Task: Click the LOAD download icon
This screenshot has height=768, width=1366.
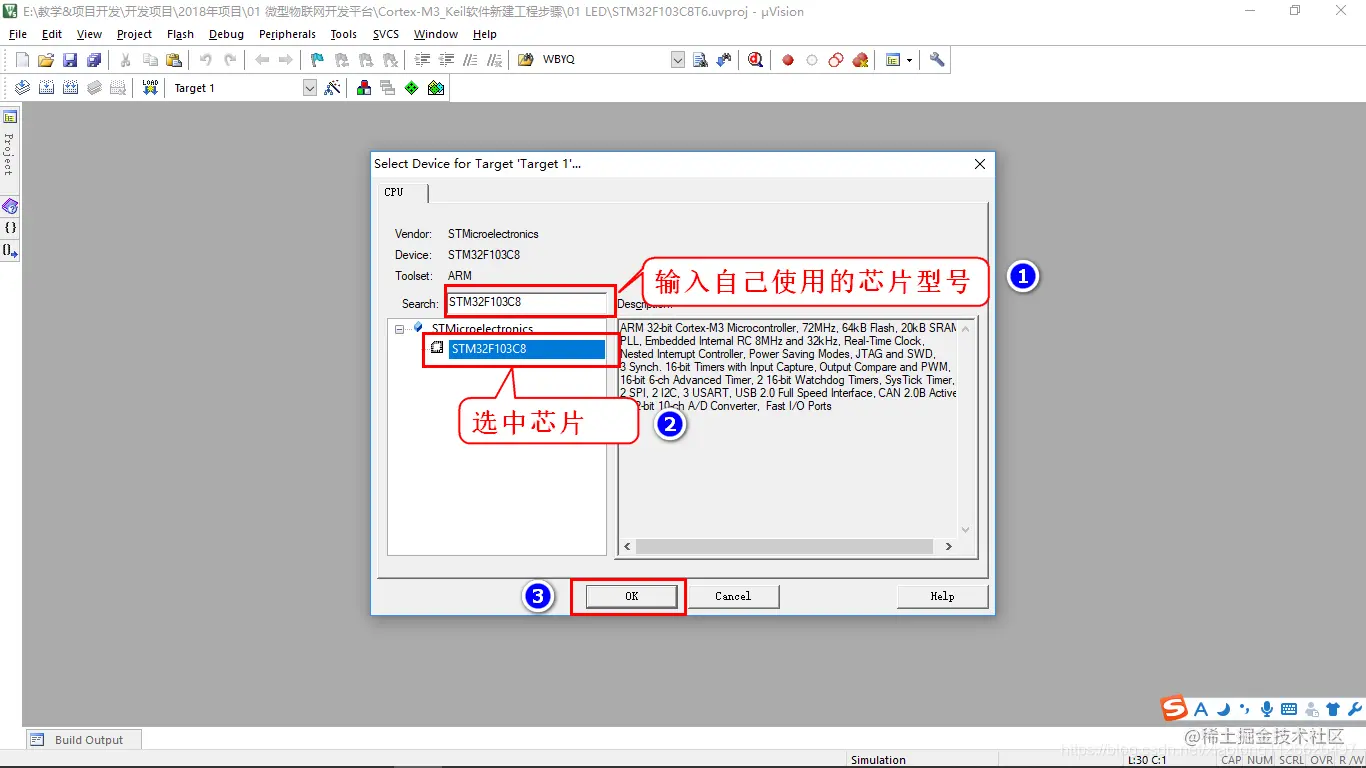Action: pyautogui.click(x=150, y=88)
